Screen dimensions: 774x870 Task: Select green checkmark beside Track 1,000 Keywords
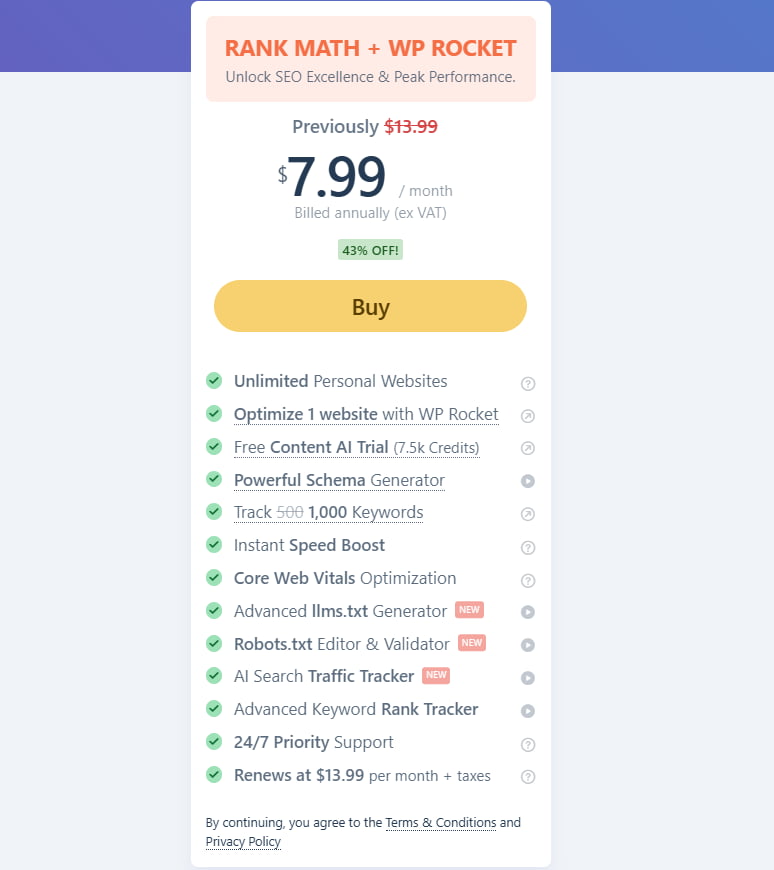tap(214, 513)
